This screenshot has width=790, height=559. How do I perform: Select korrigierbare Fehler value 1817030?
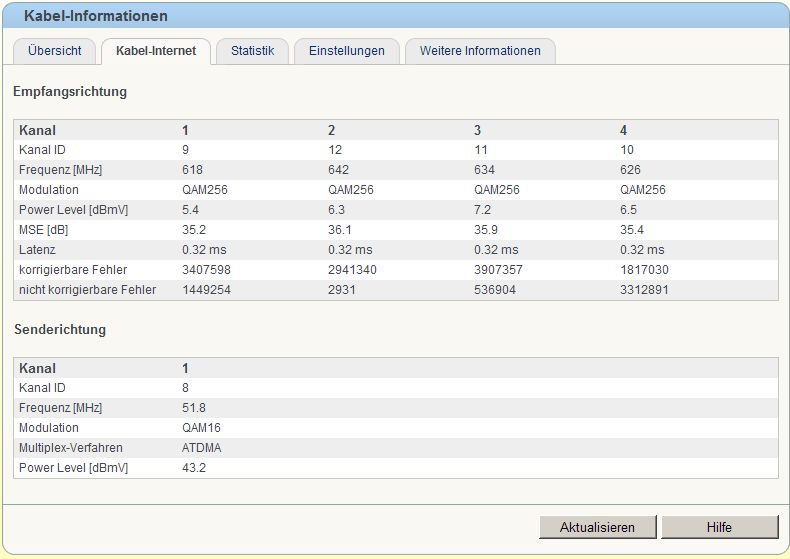[644, 270]
